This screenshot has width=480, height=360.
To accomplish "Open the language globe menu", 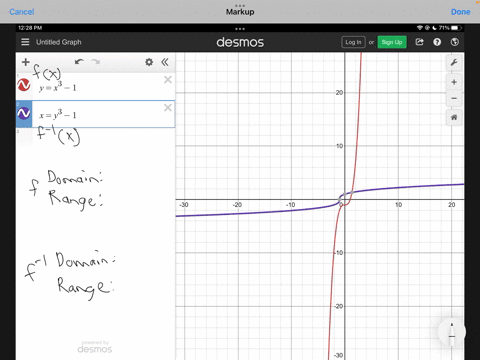I will [454, 42].
